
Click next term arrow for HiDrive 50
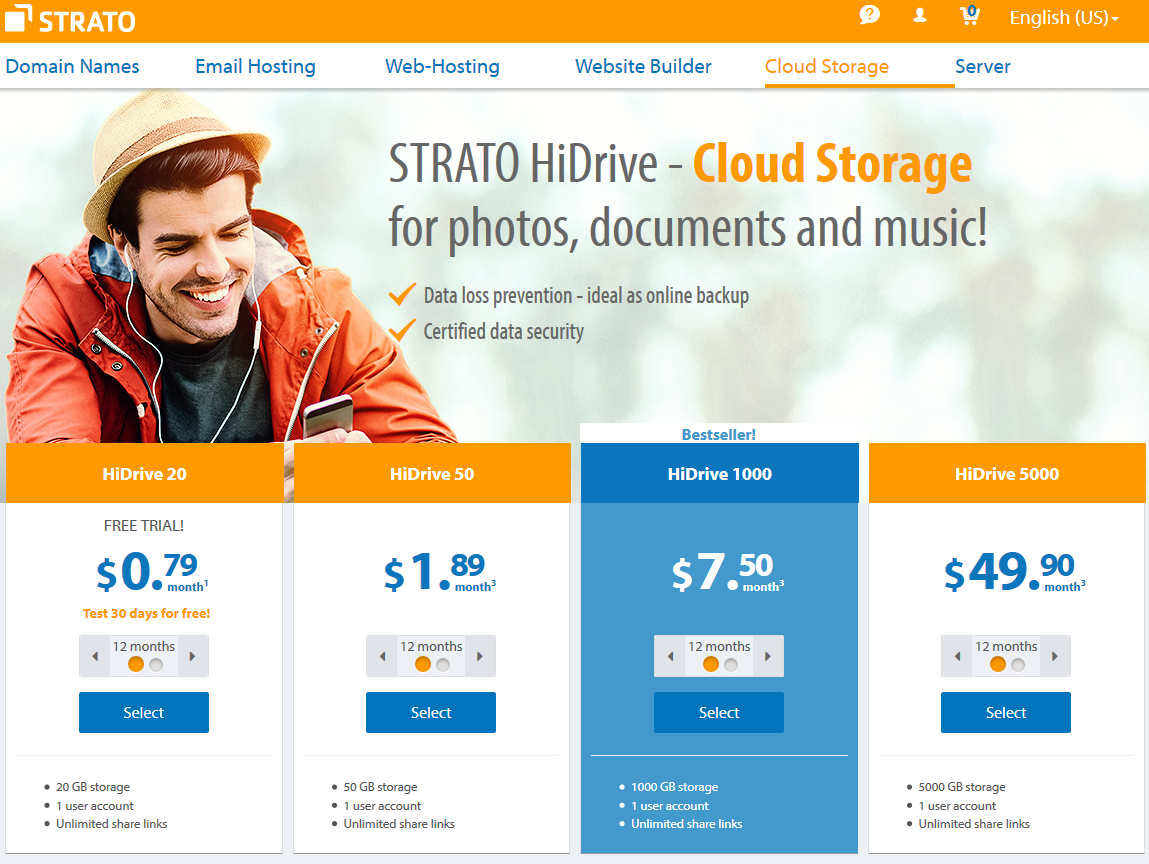coord(480,656)
